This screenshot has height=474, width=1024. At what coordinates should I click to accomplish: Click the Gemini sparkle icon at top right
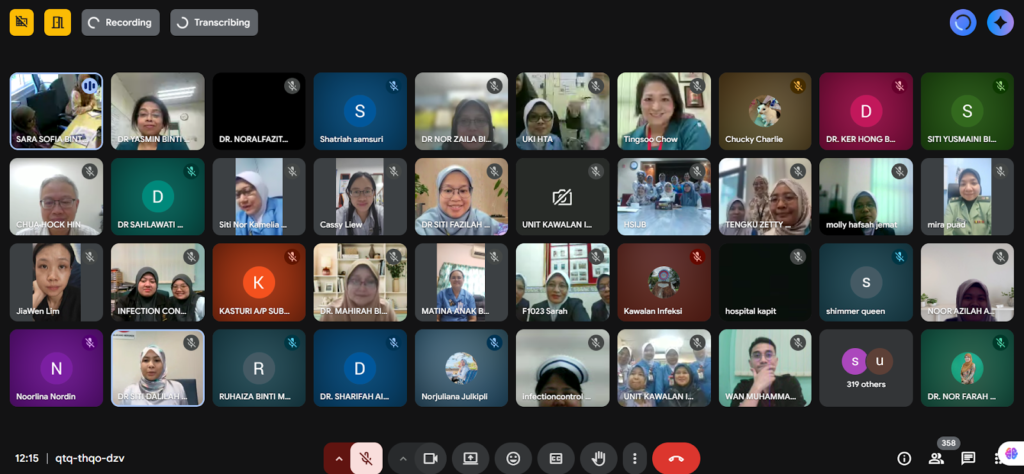pyautogui.click(x=1000, y=22)
